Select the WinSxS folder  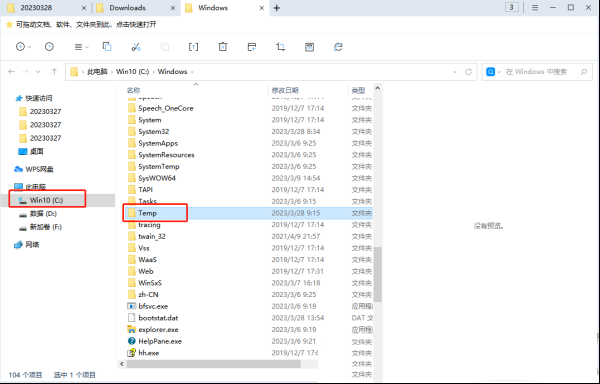[150, 283]
